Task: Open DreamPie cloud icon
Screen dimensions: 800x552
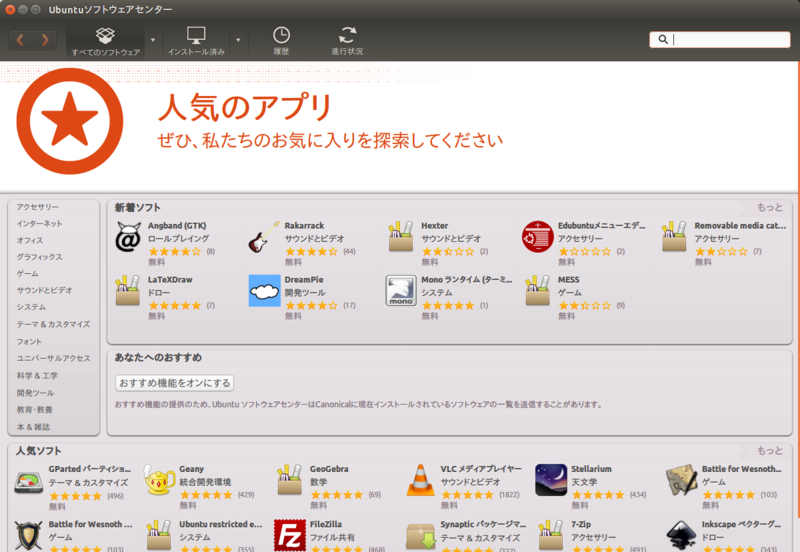Action: click(264, 291)
